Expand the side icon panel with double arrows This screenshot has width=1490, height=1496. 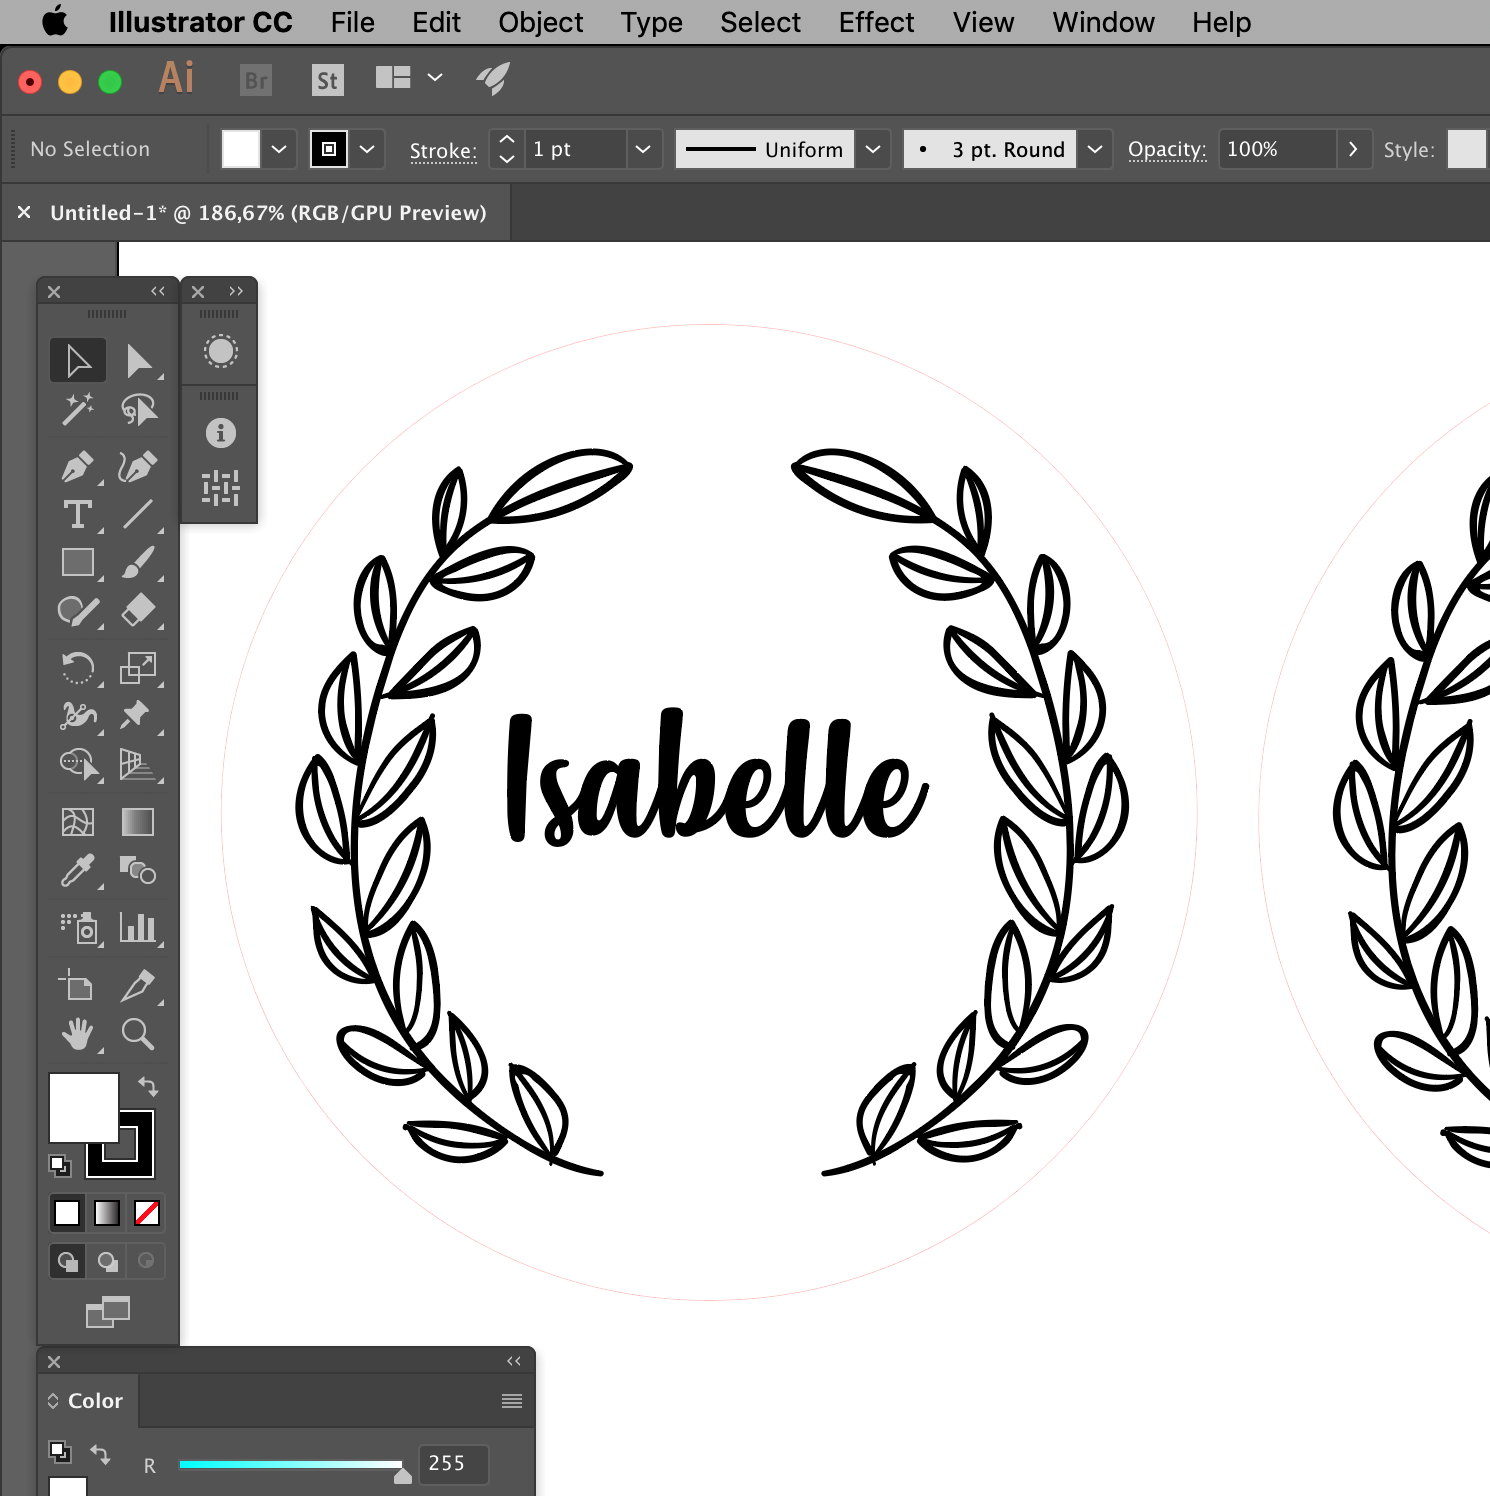(236, 291)
